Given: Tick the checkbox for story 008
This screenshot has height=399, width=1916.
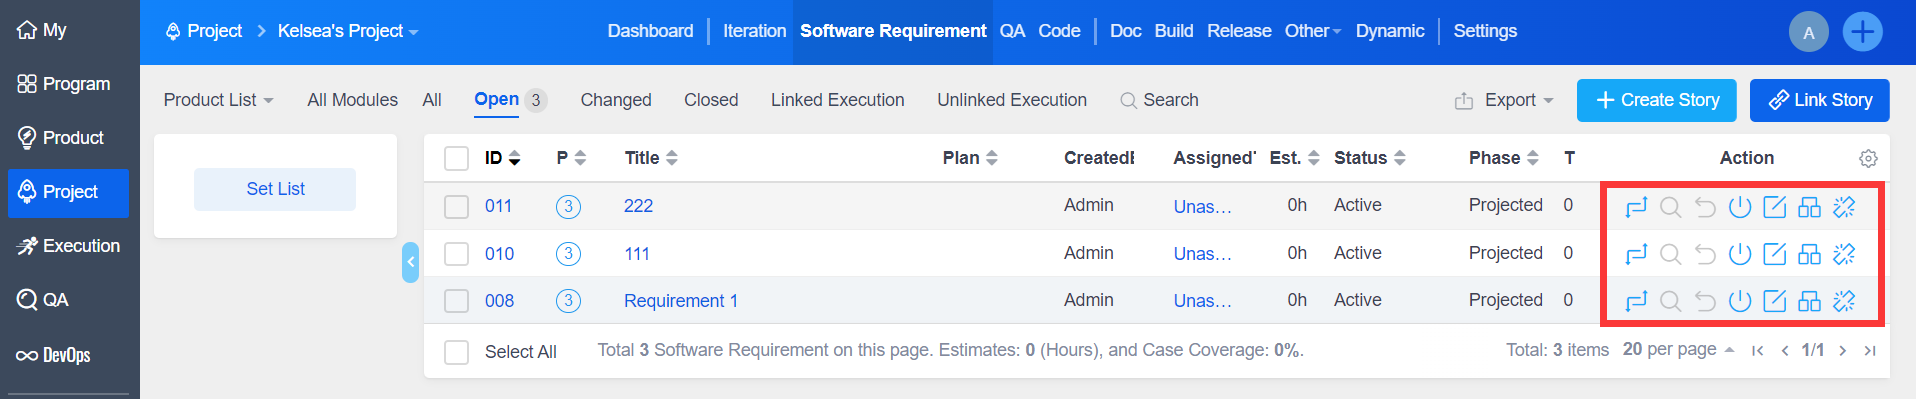Looking at the screenshot, I should (x=456, y=301).
